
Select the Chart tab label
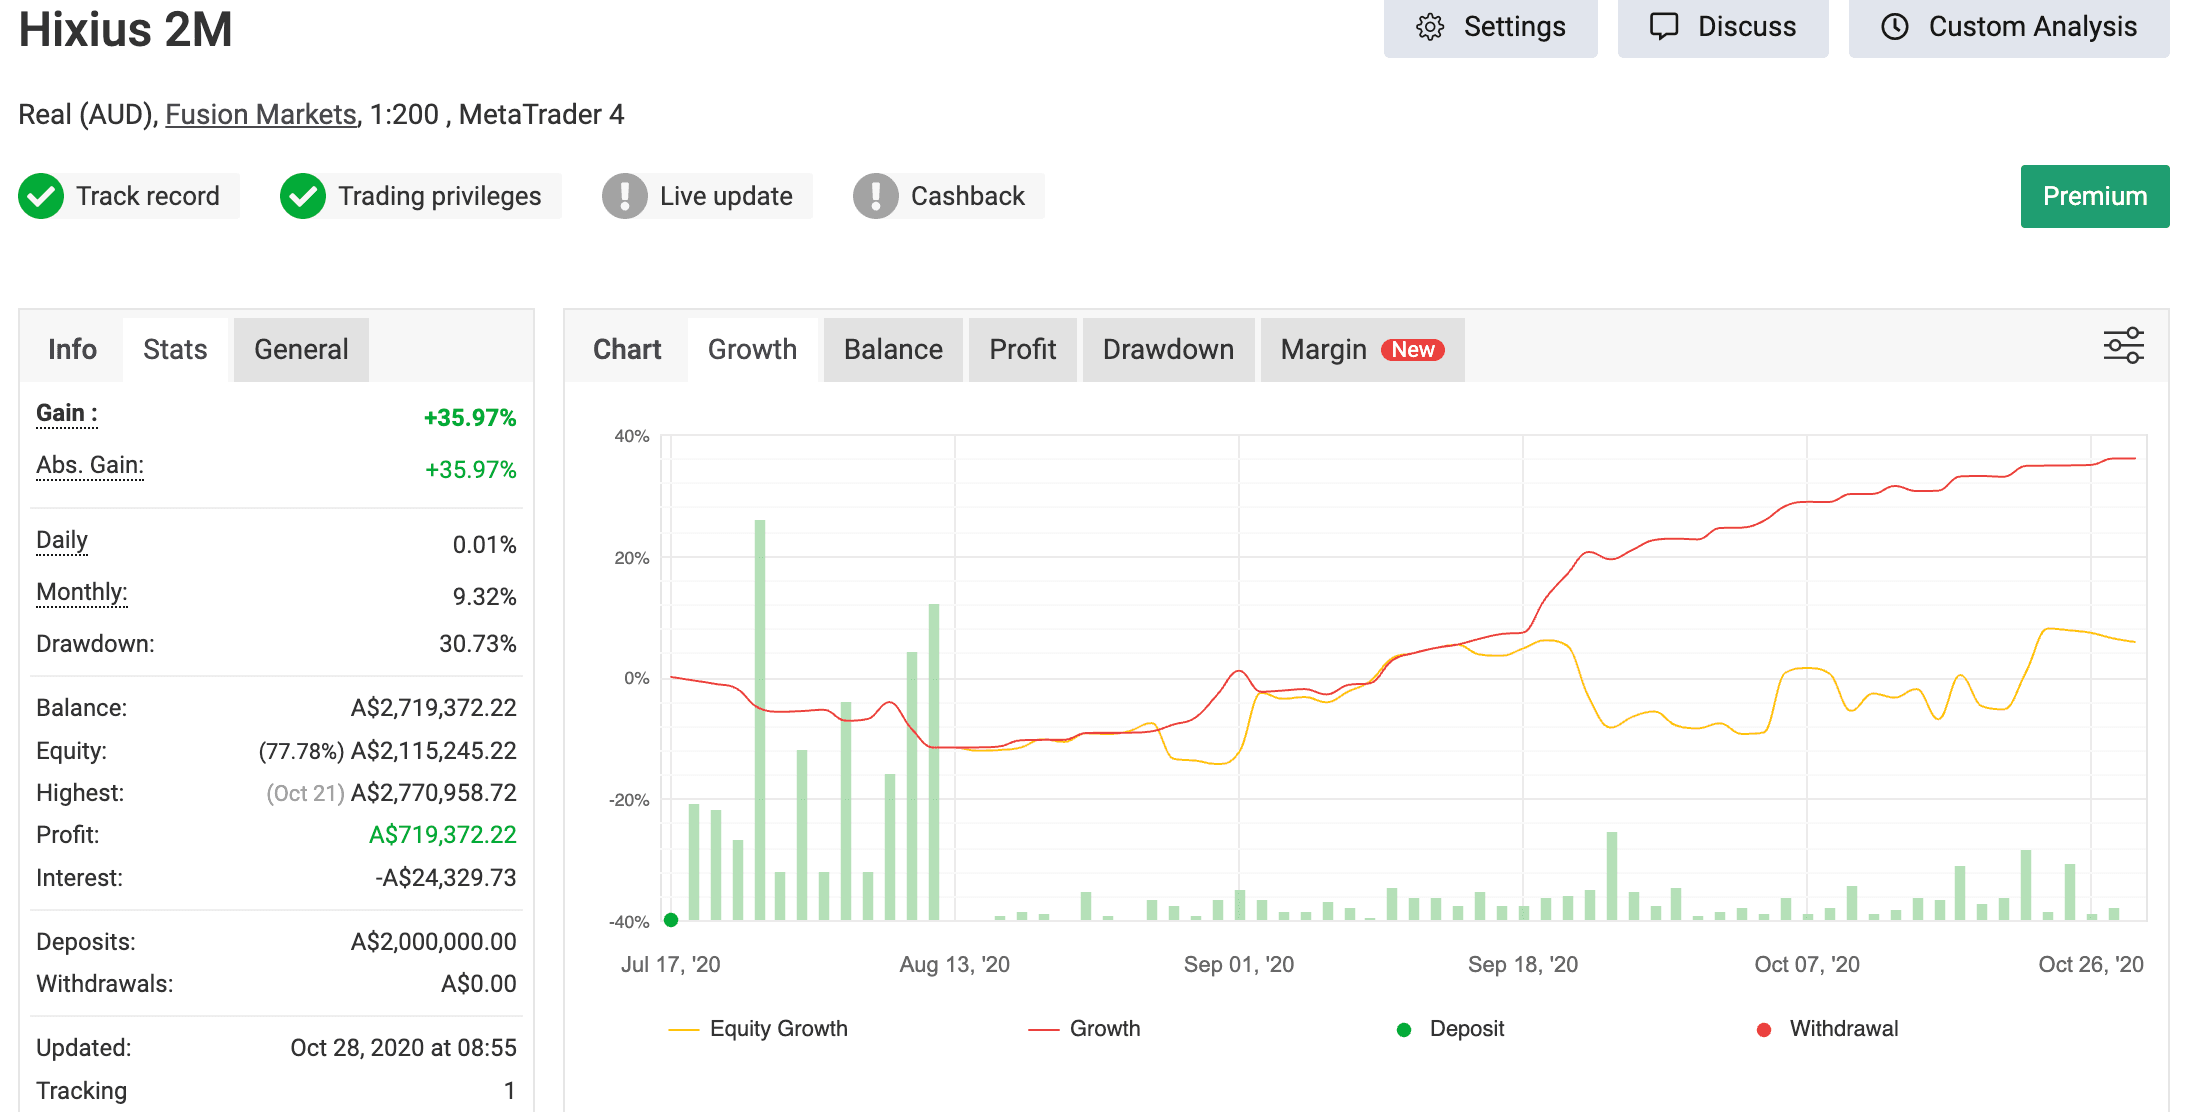click(627, 349)
